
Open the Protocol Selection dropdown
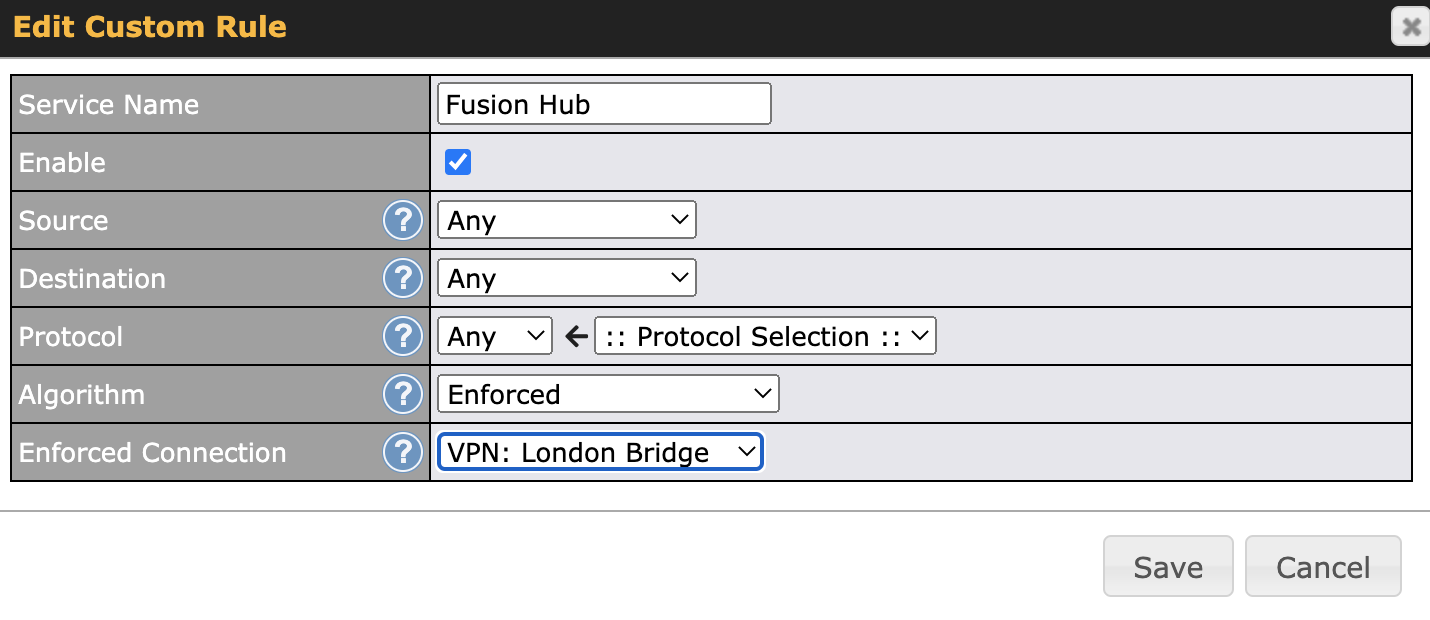point(765,337)
